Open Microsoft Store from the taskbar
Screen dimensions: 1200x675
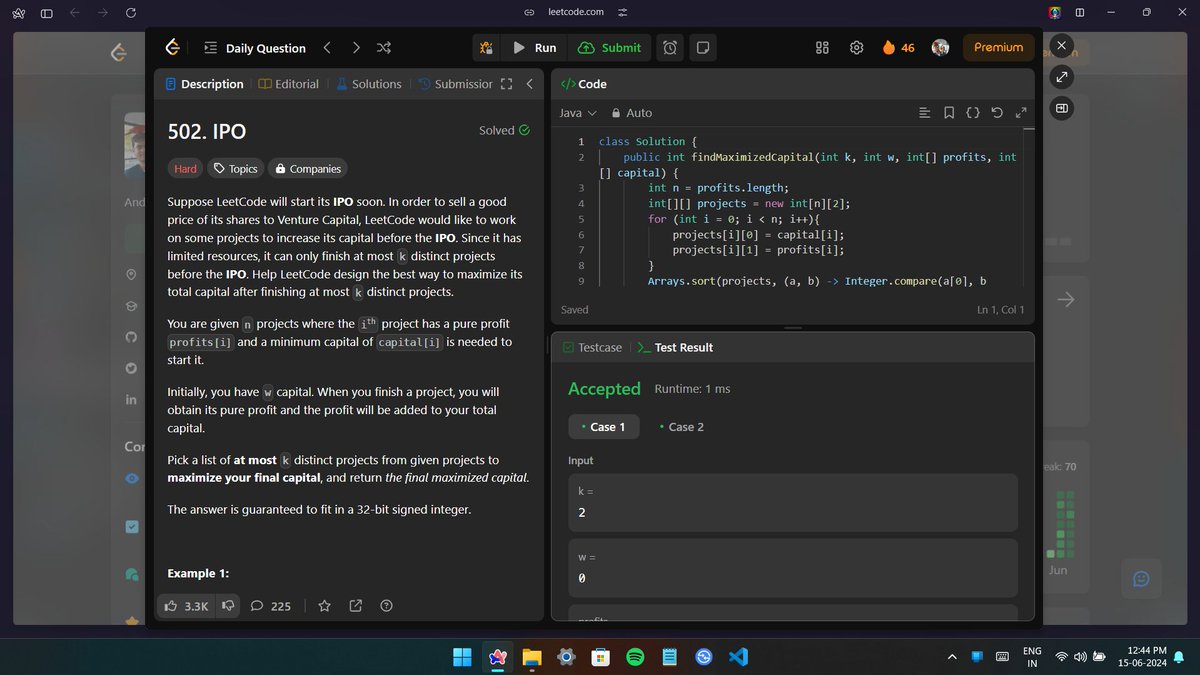click(600, 657)
